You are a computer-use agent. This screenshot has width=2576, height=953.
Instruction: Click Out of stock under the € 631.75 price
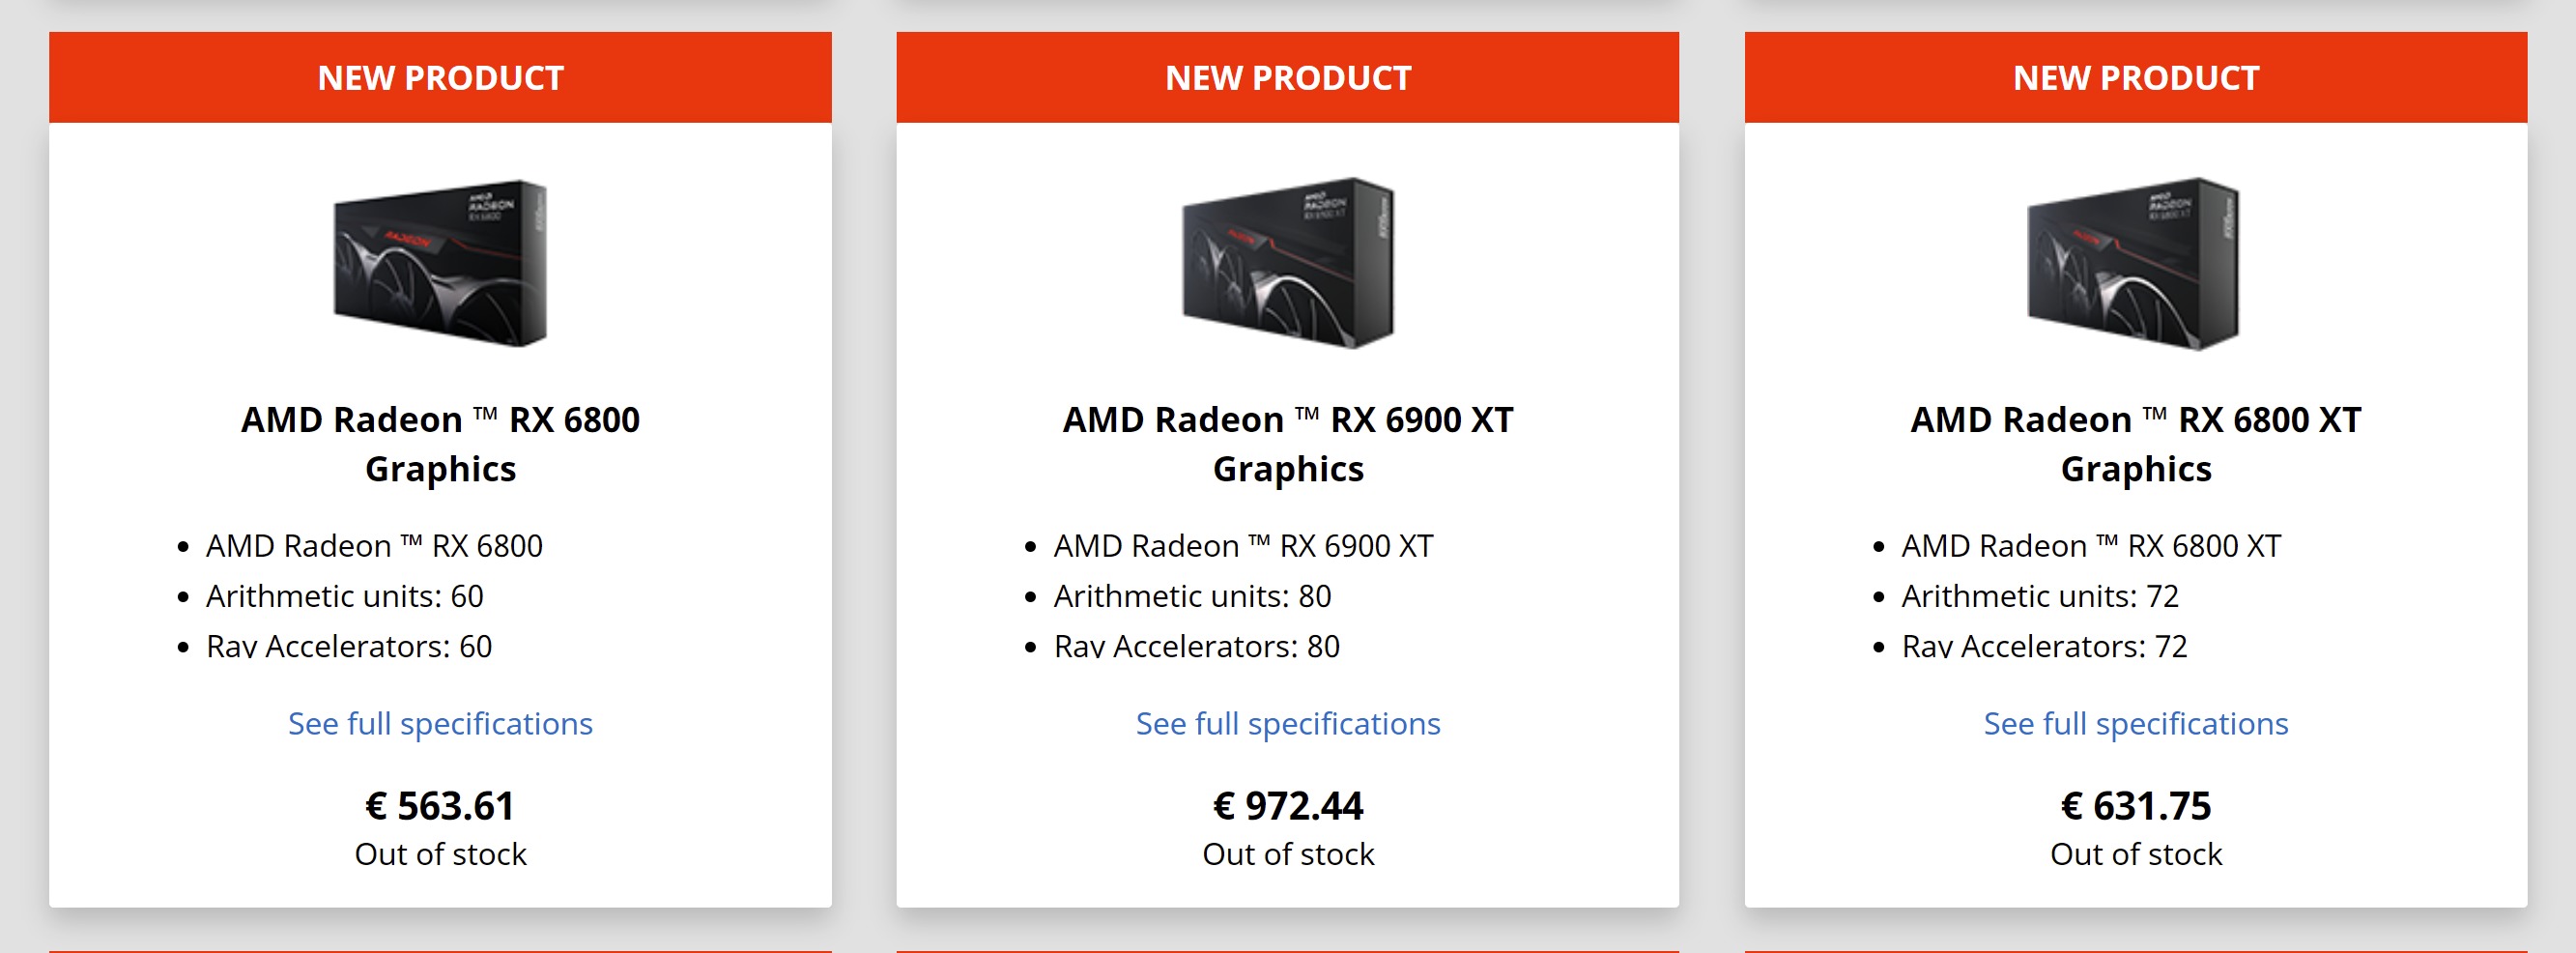click(2135, 854)
